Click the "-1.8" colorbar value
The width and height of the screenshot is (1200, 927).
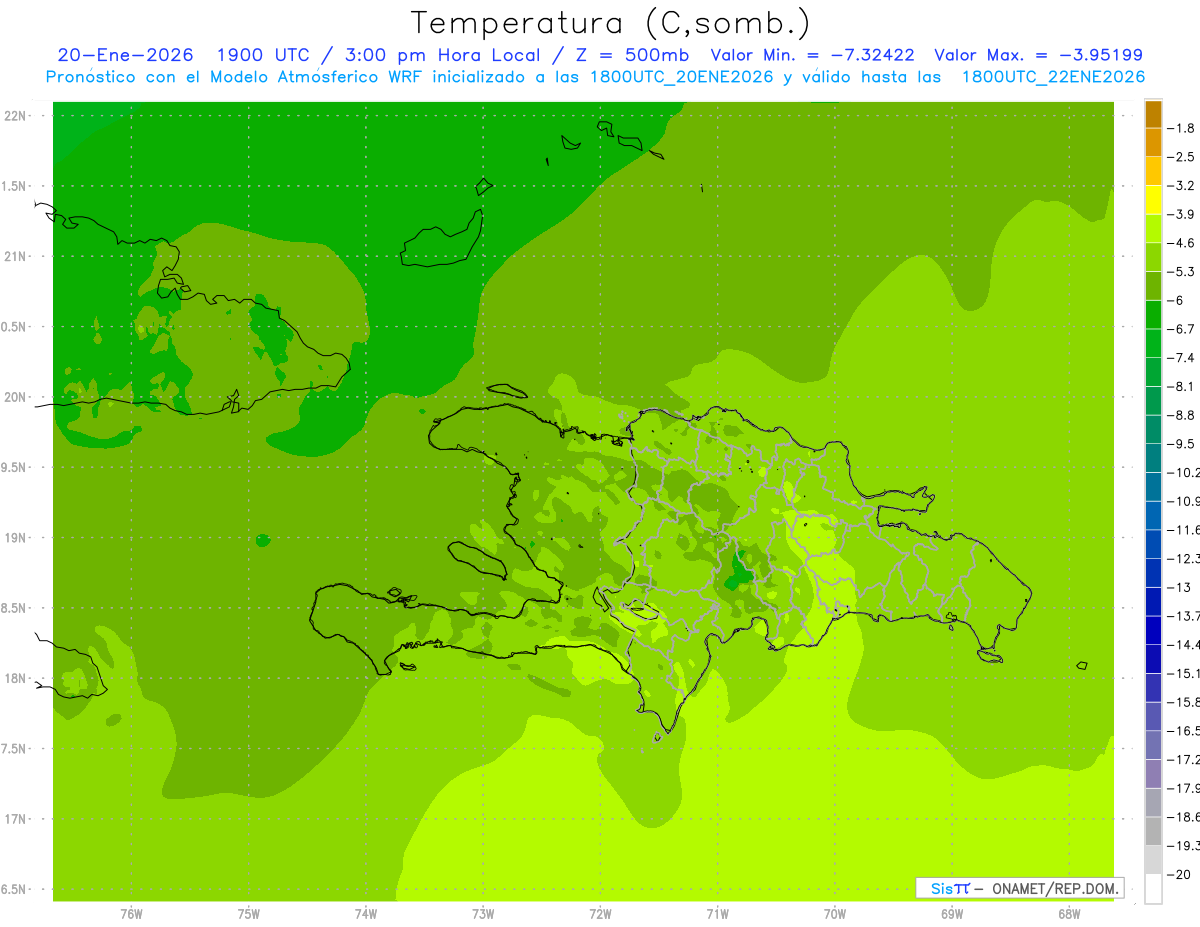1181,128
